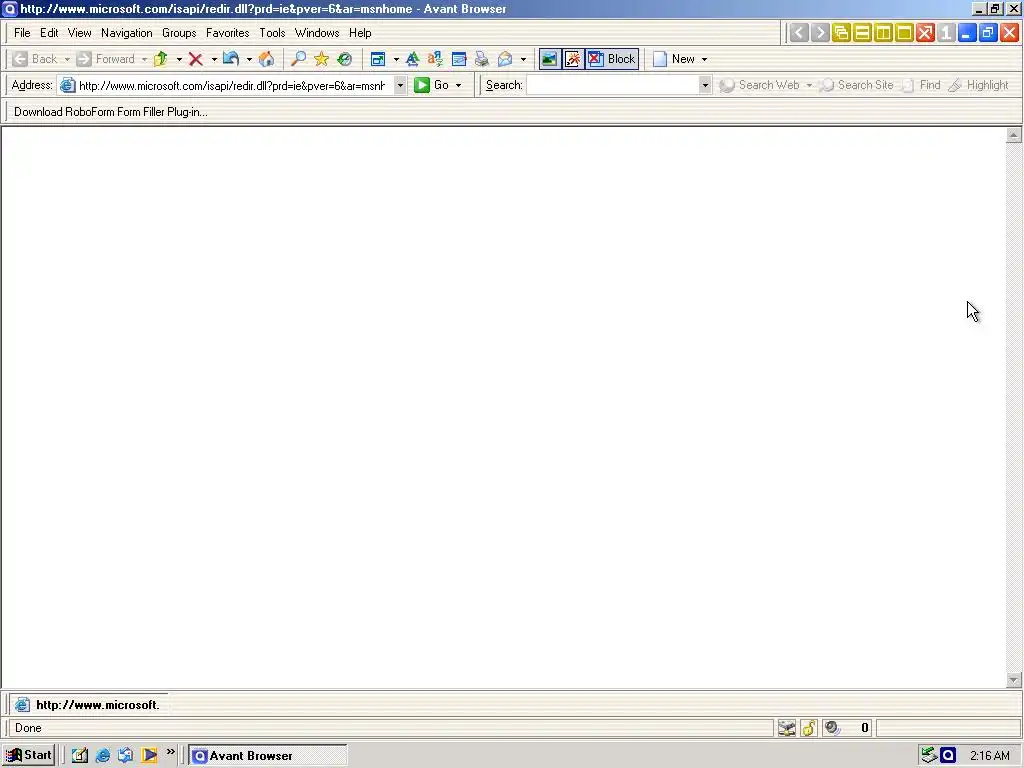Image resolution: width=1024 pixels, height=768 pixels.
Task: Click the Back button
Action: [35, 59]
